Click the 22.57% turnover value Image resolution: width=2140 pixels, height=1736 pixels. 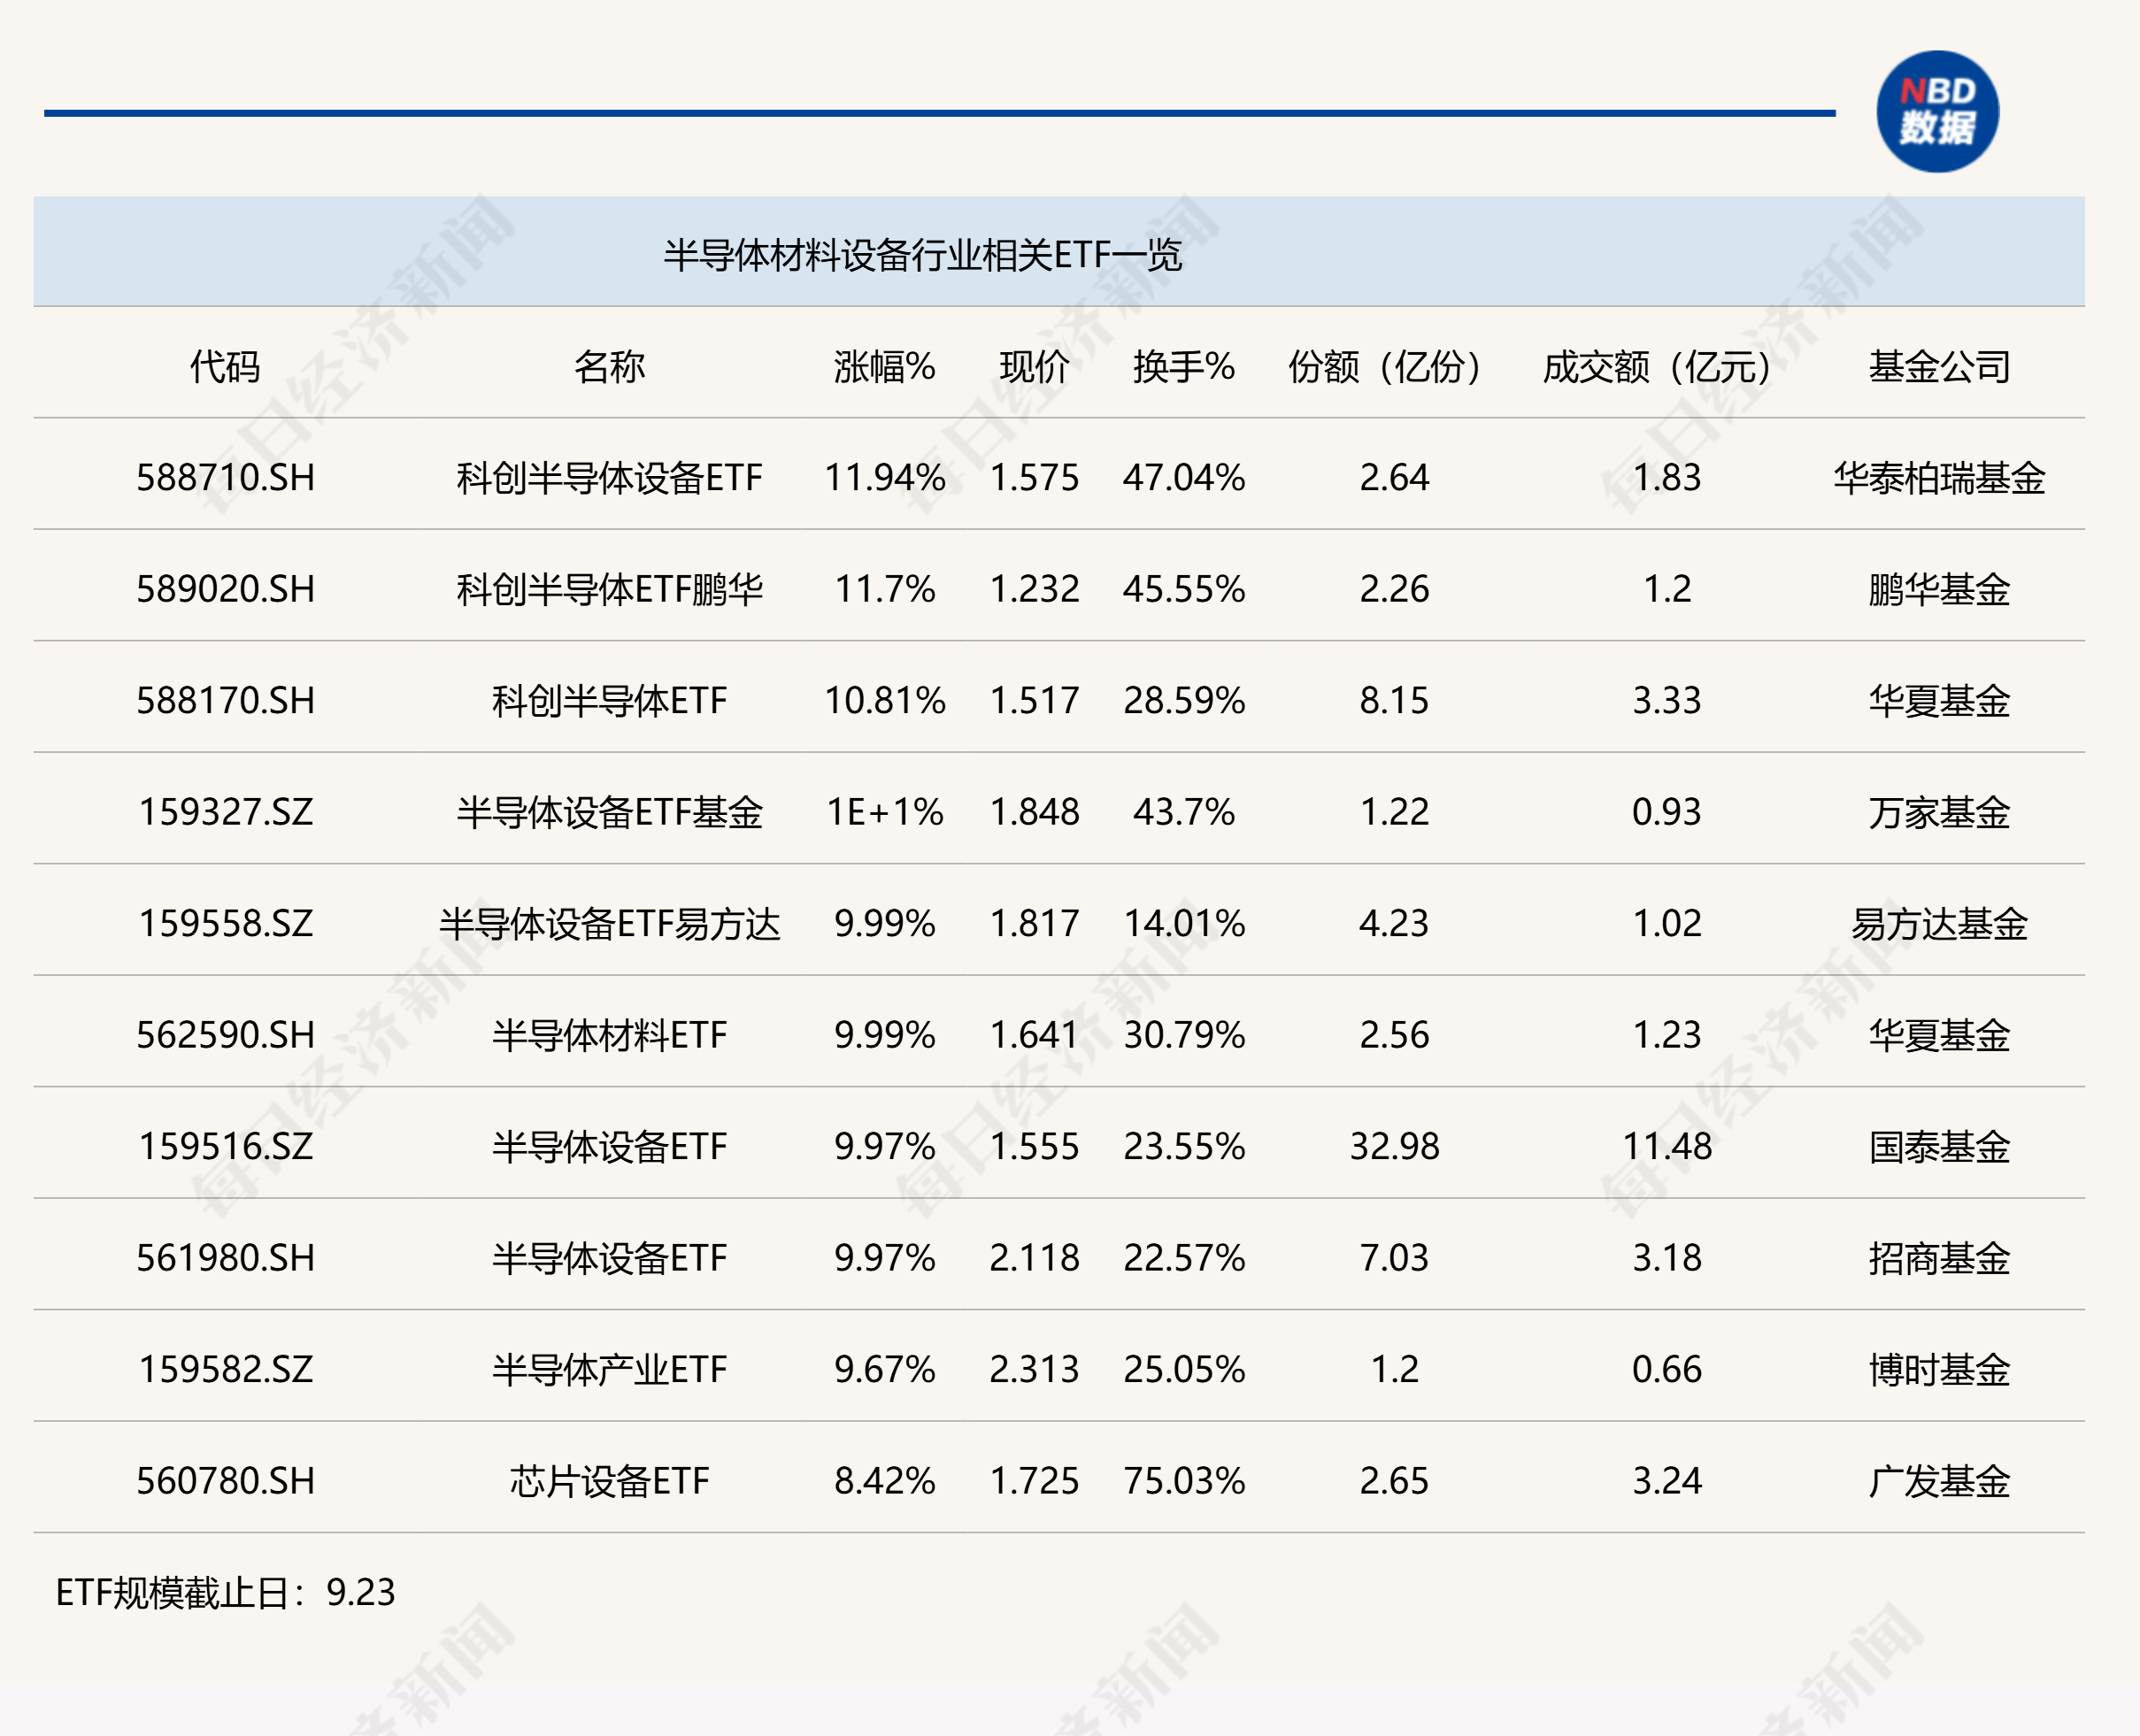click(1184, 1258)
